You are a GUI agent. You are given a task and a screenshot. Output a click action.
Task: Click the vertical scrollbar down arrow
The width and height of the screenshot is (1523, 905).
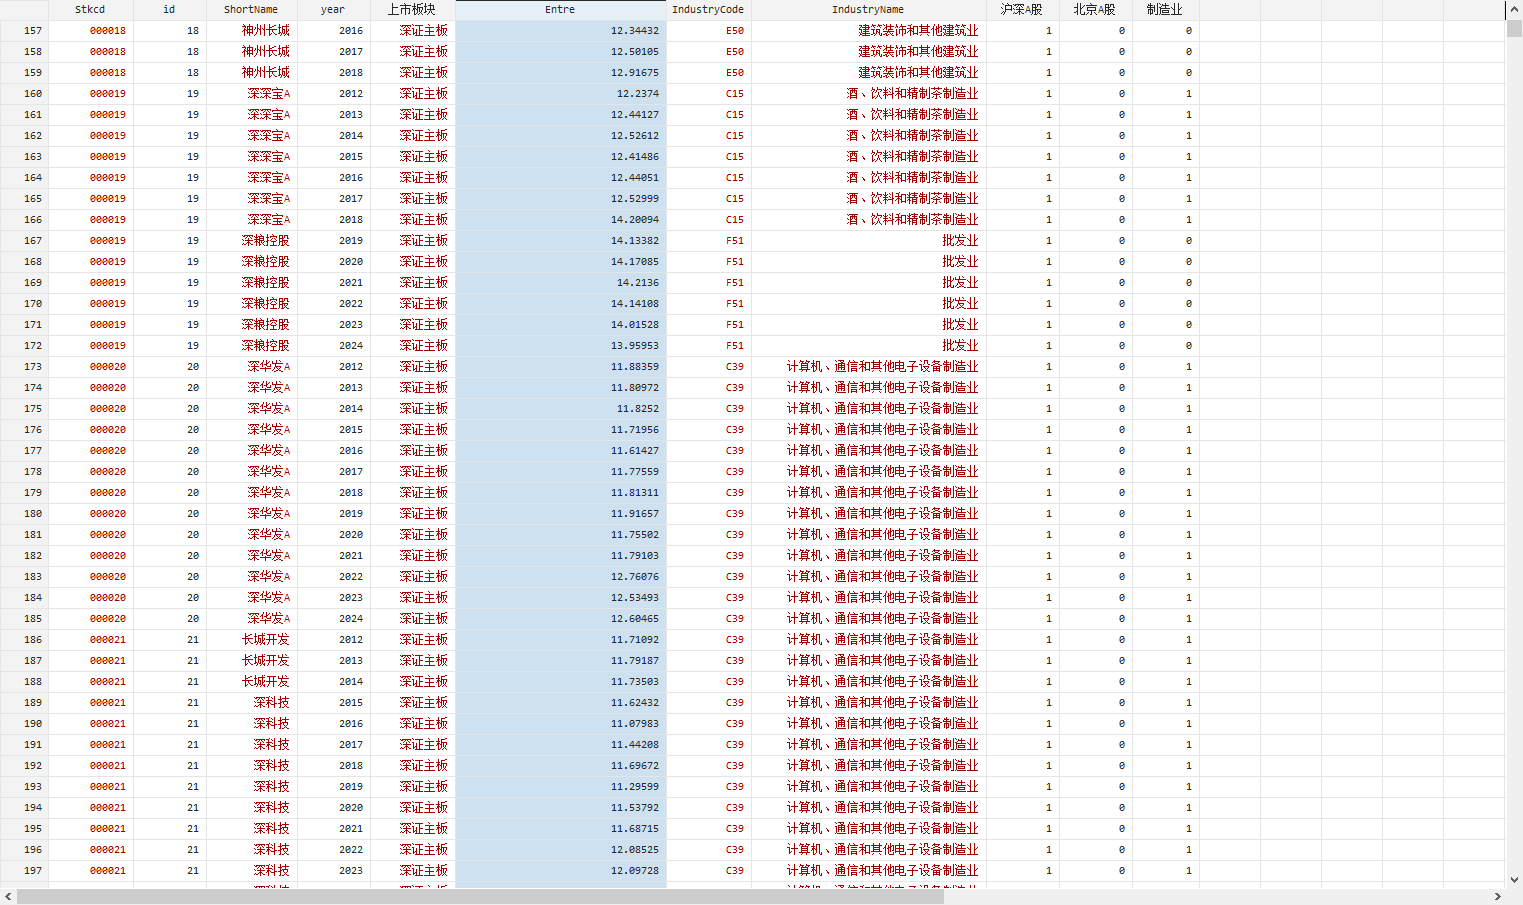(x=1514, y=880)
